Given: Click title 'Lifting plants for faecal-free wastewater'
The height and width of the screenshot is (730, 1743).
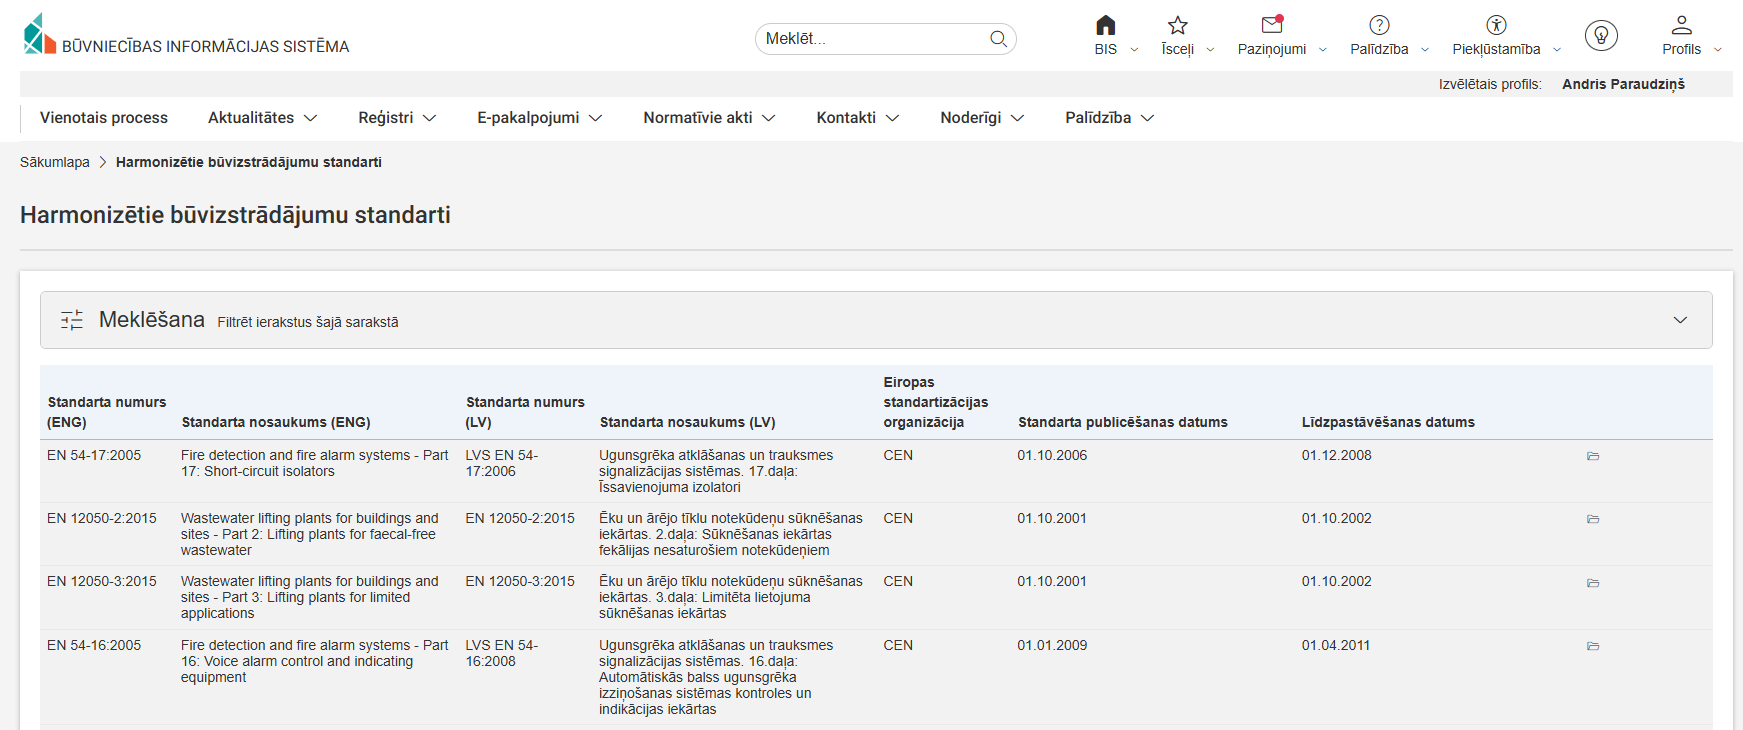Looking at the screenshot, I should 310,534.
